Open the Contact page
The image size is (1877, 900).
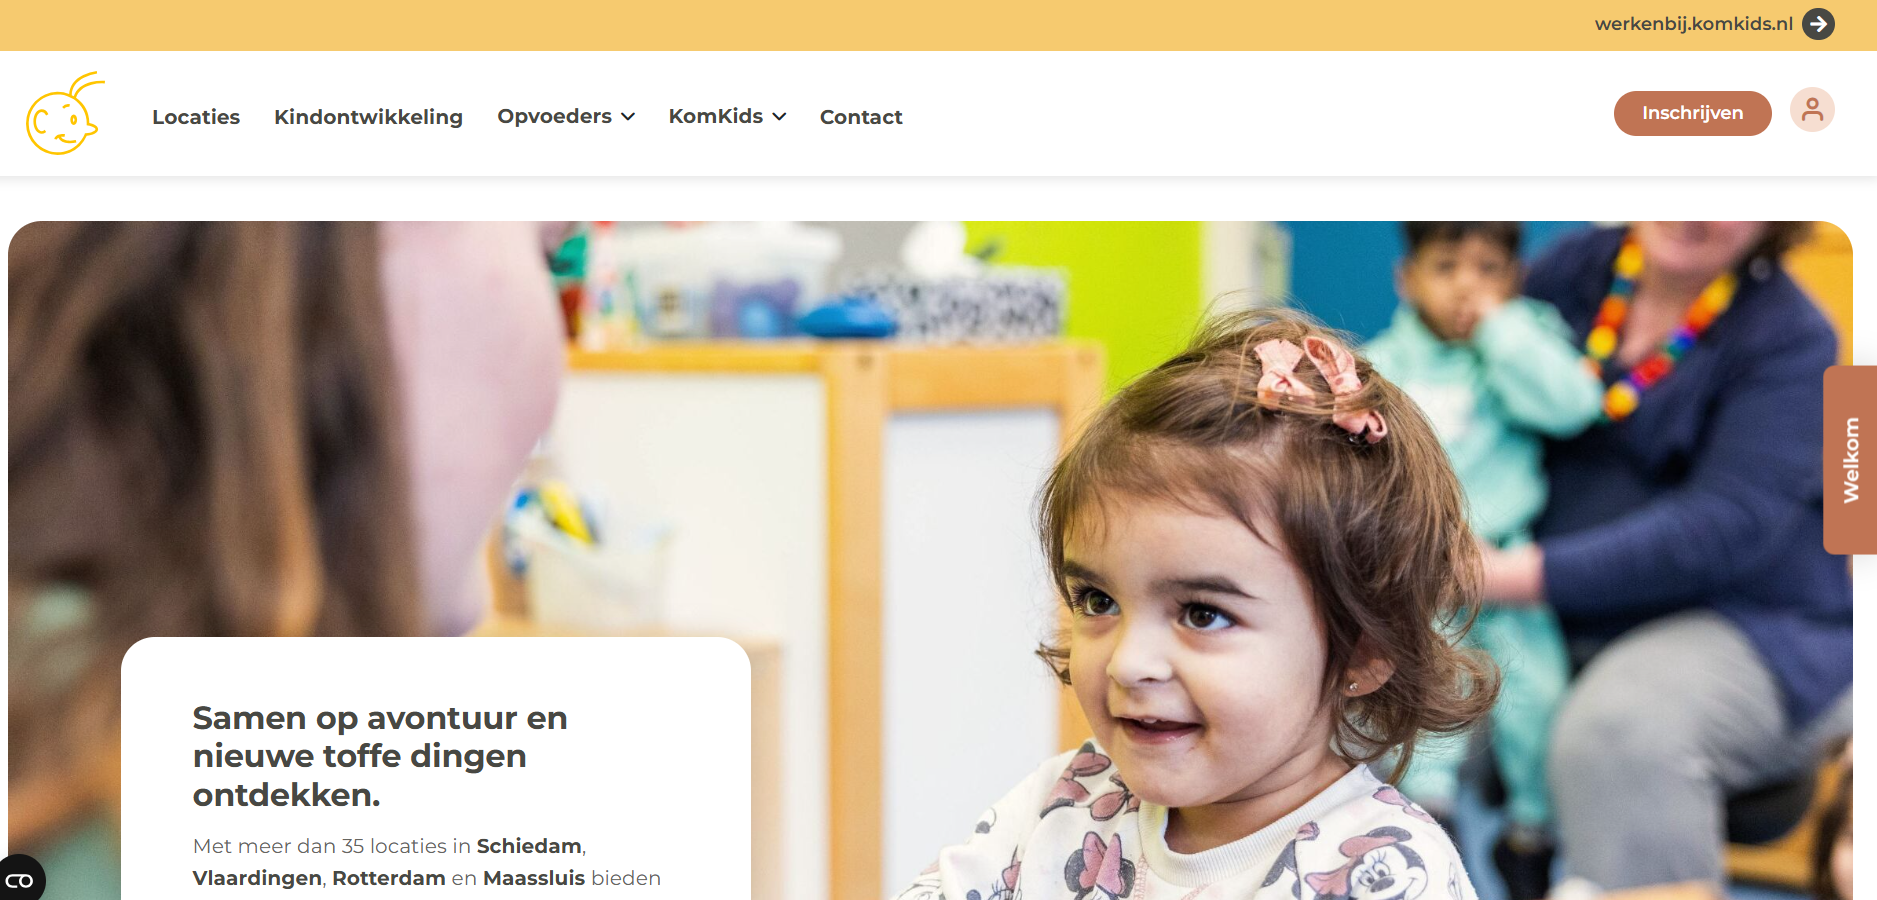tap(861, 117)
